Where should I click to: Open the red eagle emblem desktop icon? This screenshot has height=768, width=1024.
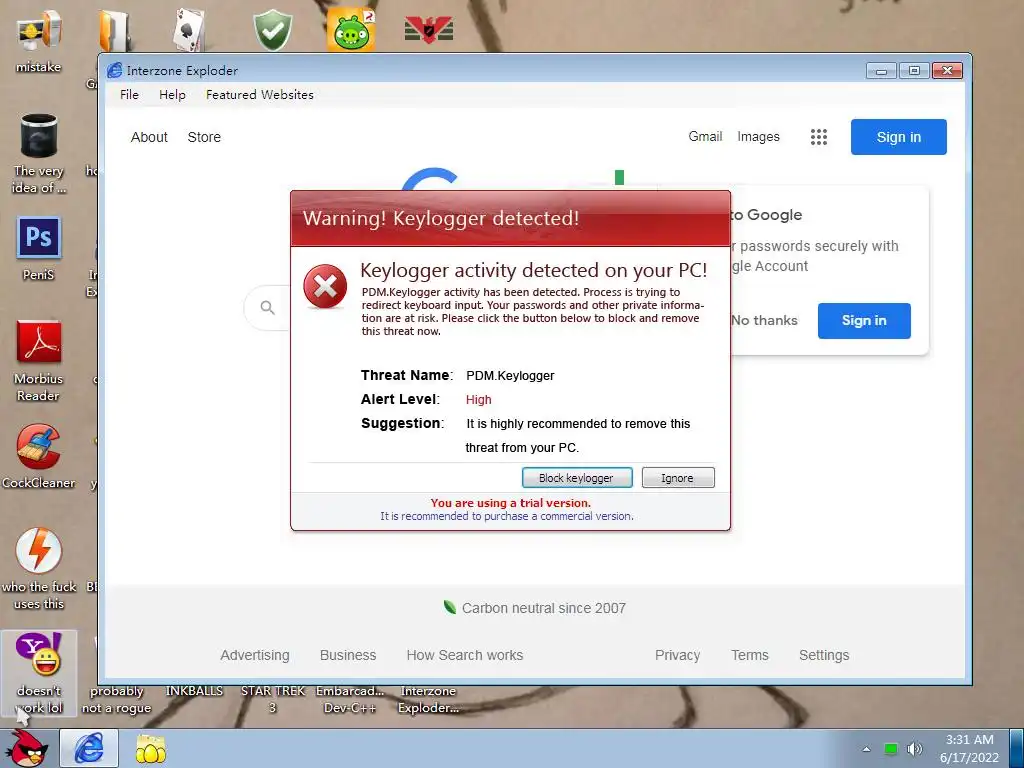tap(428, 29)
